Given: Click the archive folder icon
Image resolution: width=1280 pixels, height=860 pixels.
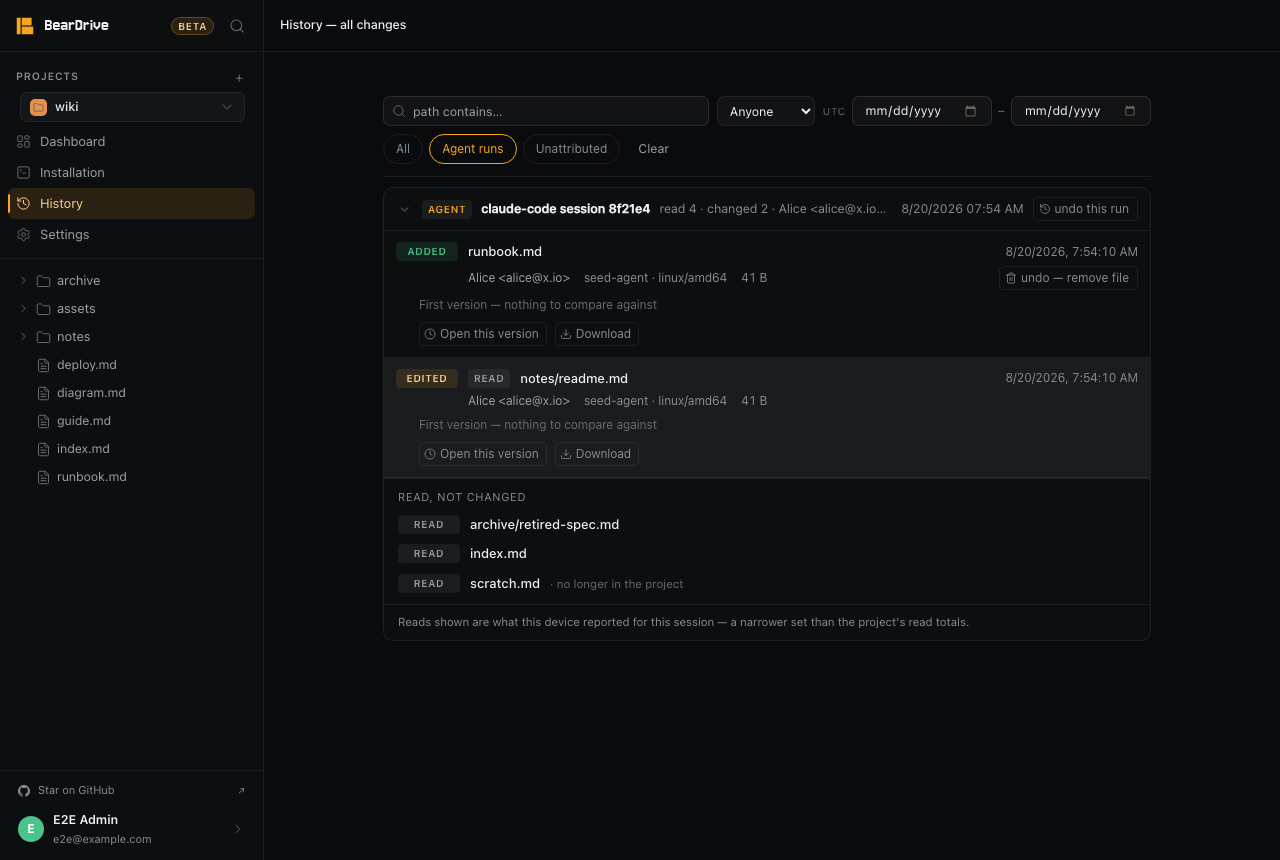Looking at the screenshot, I should coord(43,281).
